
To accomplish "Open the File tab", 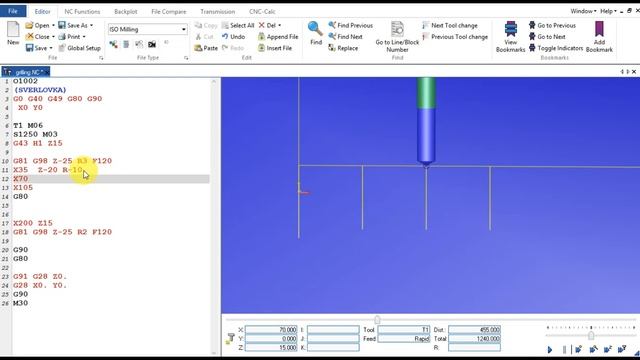I will click(13, 11).
